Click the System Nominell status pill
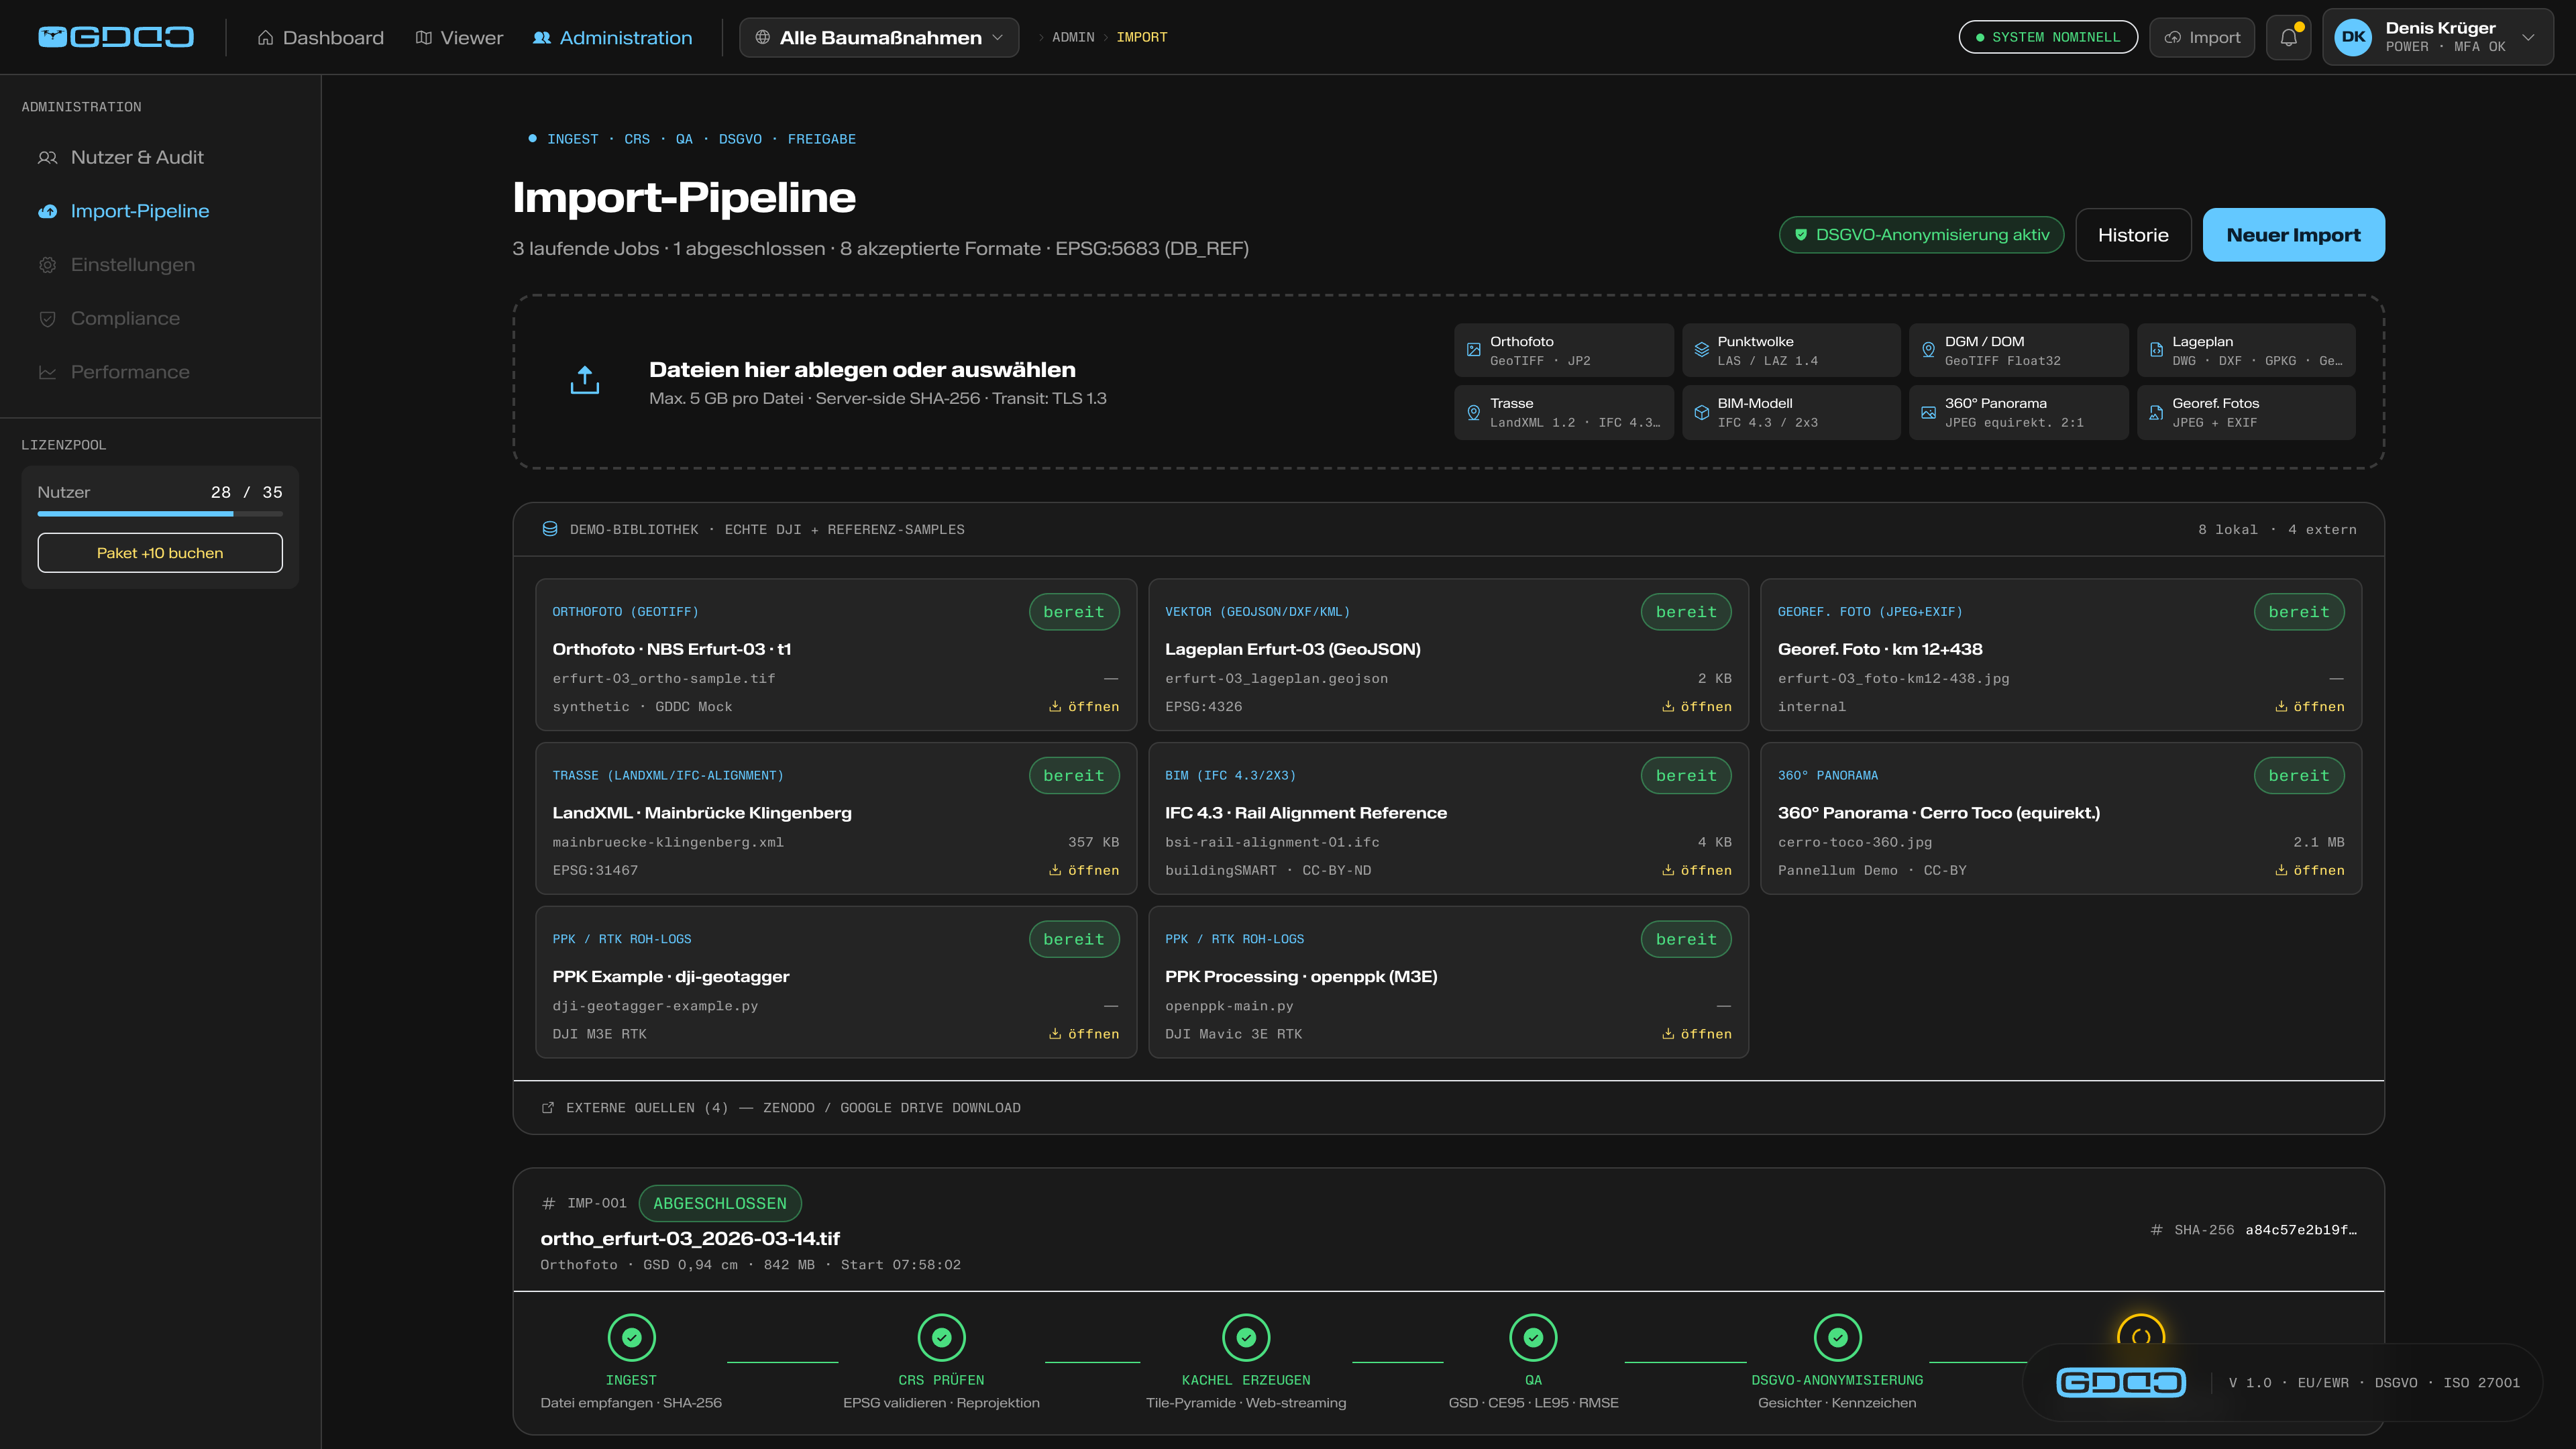This screenshot has height=1449, width=2576. pyautogui.click(x=2047, y=37)
